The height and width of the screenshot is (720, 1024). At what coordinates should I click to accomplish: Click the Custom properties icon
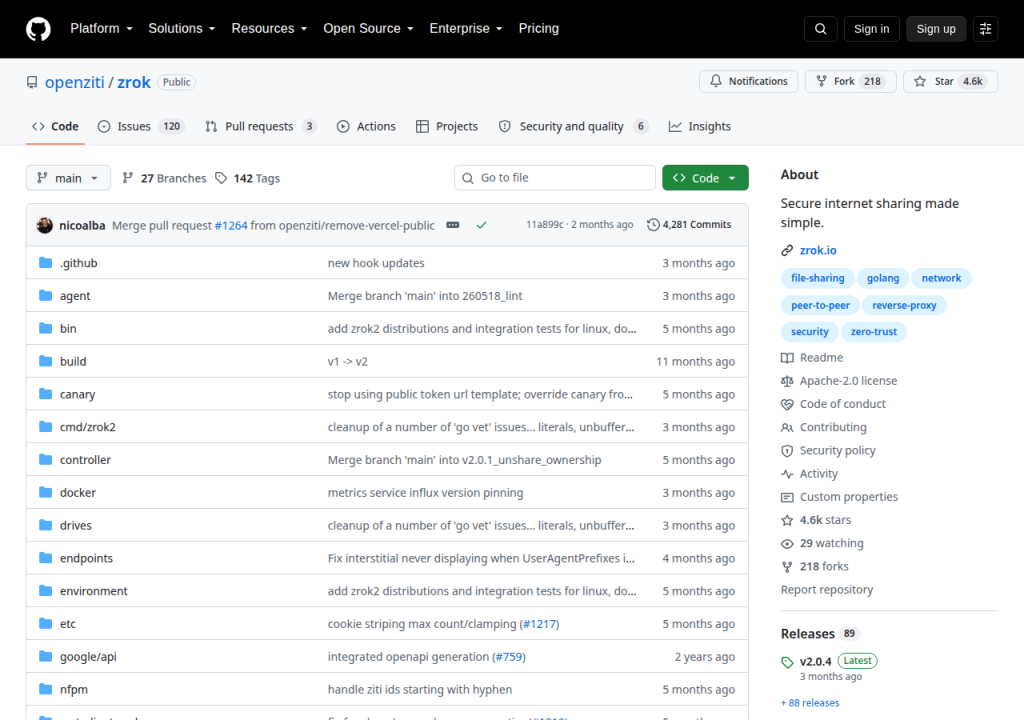(787, 497)
